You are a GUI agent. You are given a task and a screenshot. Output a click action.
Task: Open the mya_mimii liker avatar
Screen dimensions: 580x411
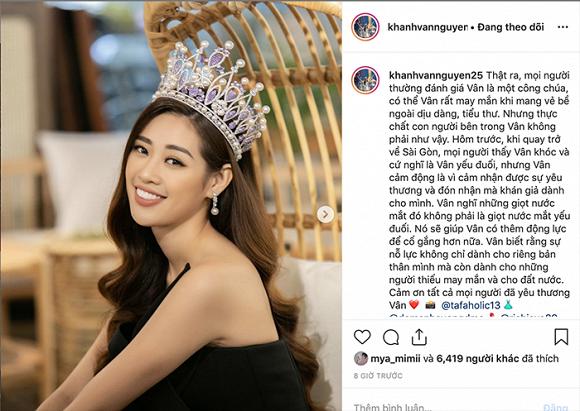point(361,358)
